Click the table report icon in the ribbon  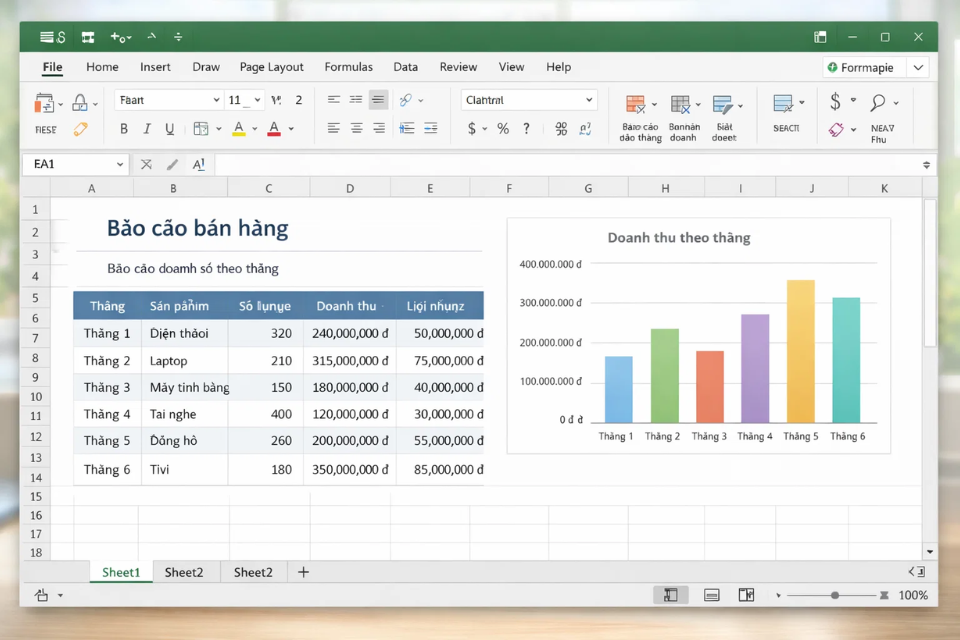pos(636,104)
